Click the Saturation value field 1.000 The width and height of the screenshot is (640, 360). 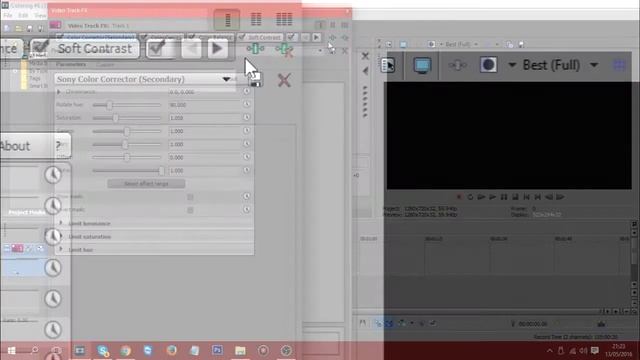(204, 118)
